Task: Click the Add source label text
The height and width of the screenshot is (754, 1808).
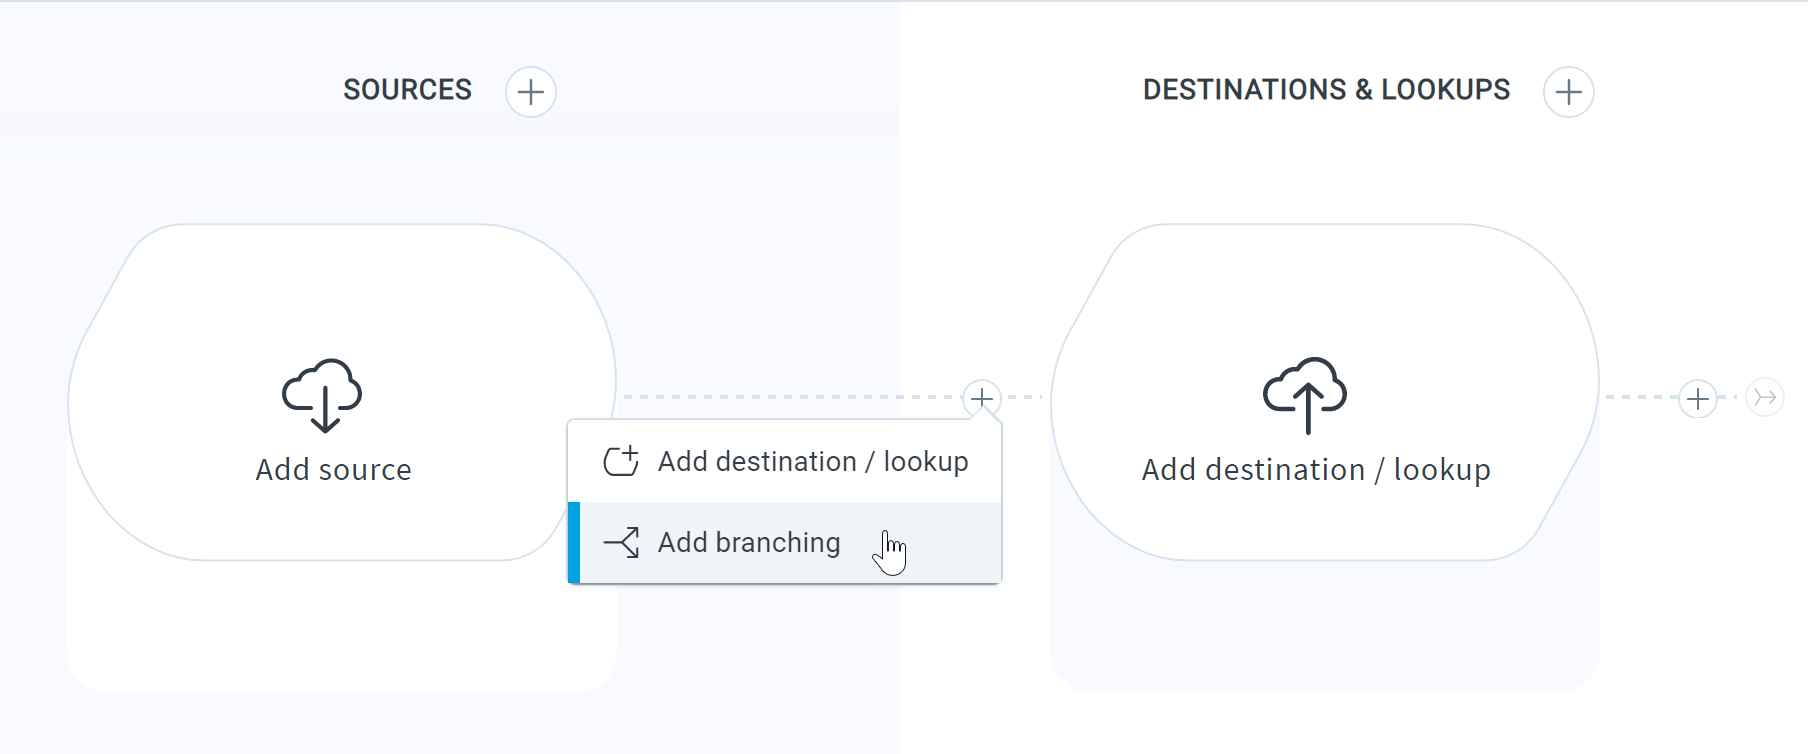Action: tap(334, 470)
